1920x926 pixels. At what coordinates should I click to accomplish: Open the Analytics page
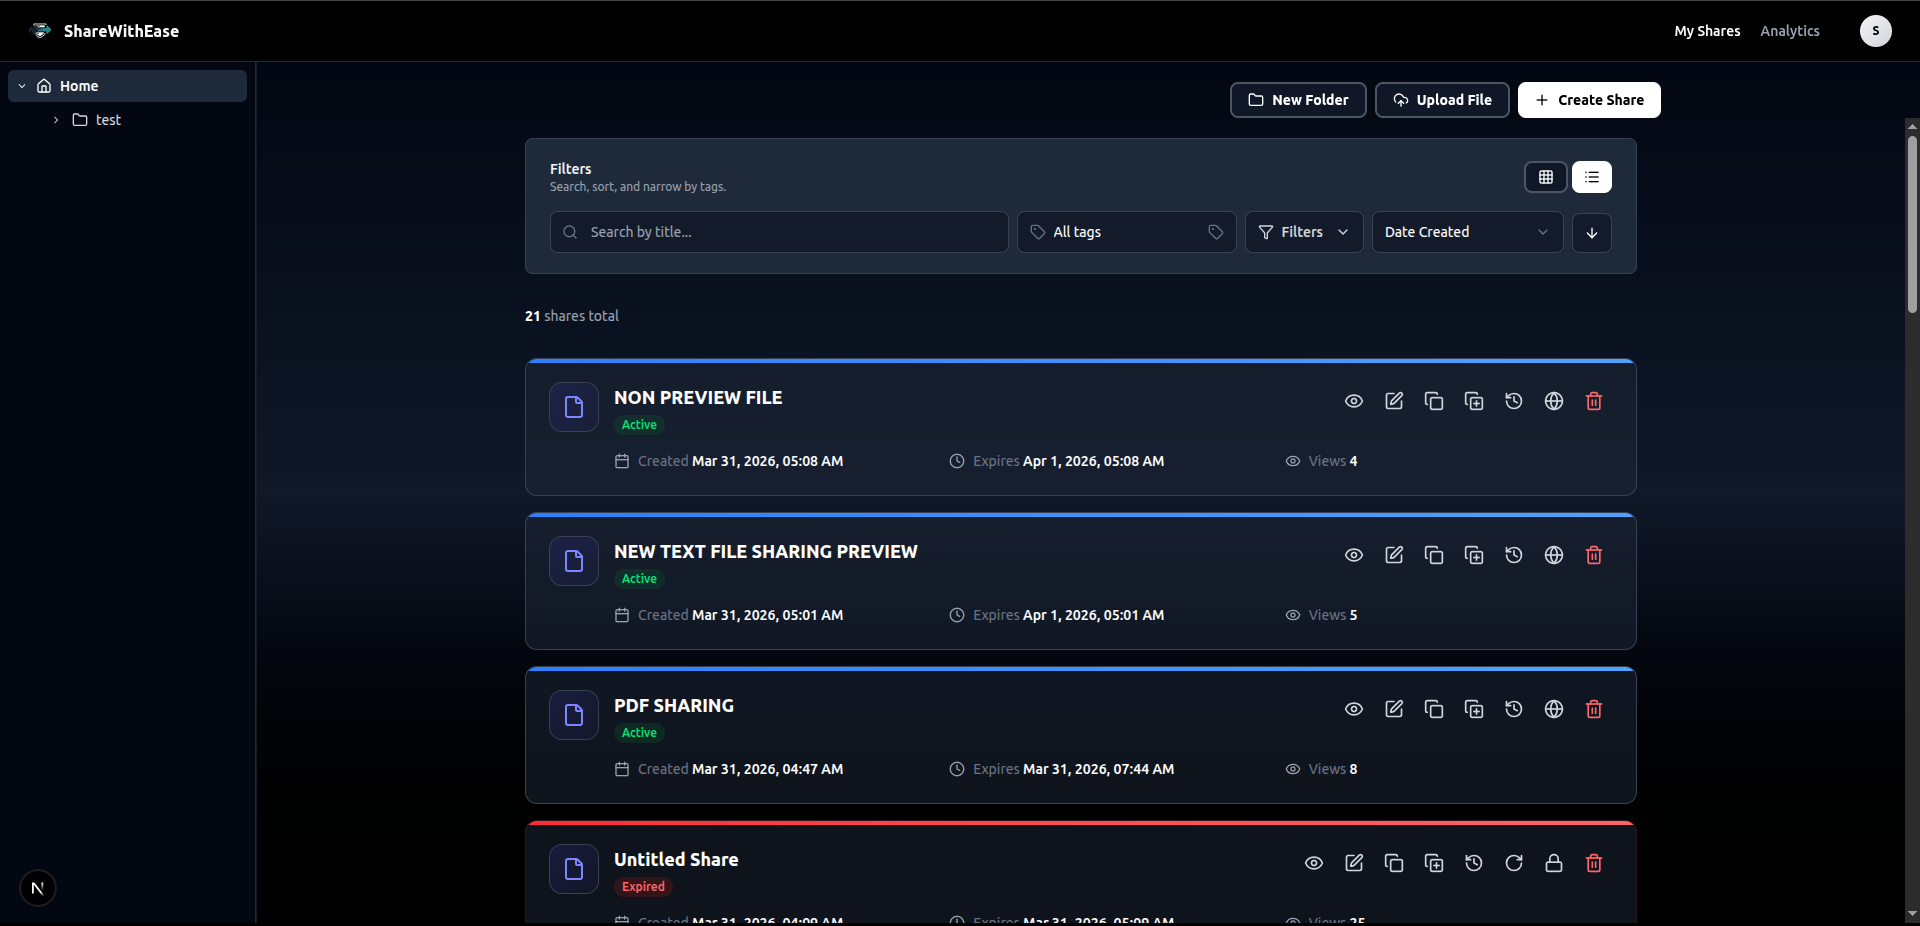click(1790, 31)
